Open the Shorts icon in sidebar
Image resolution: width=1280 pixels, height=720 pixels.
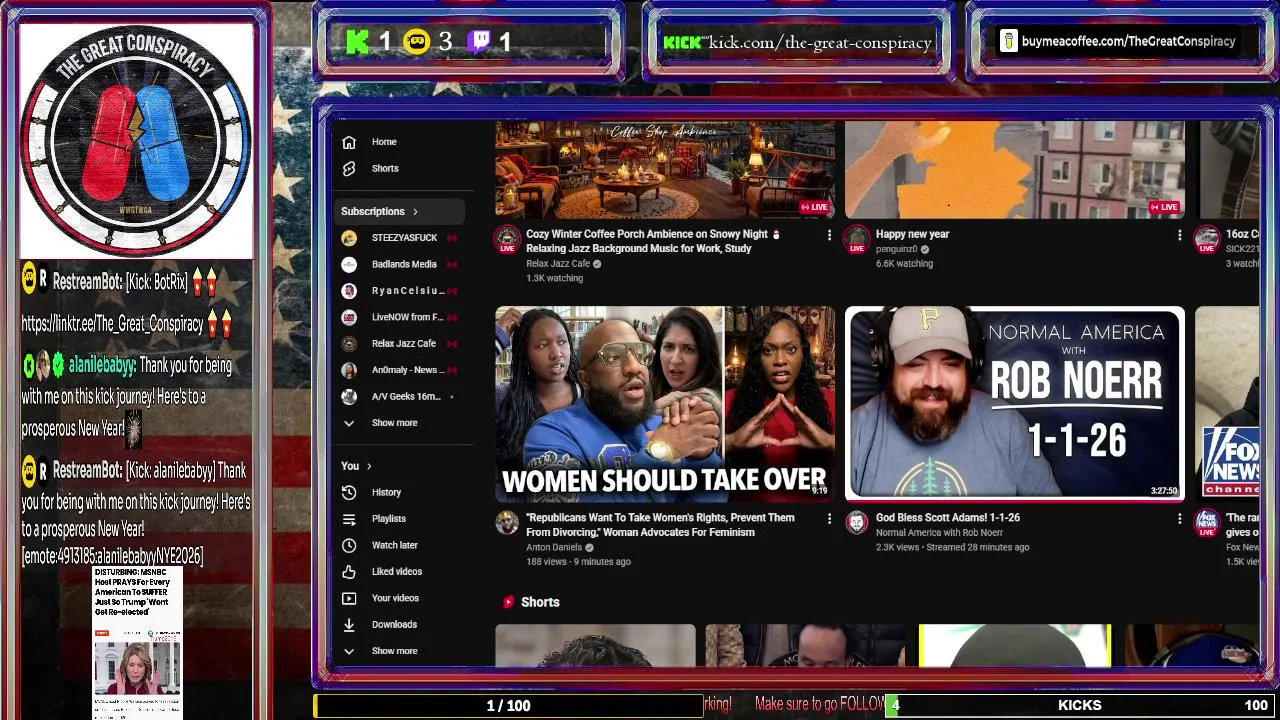[349, 168]
